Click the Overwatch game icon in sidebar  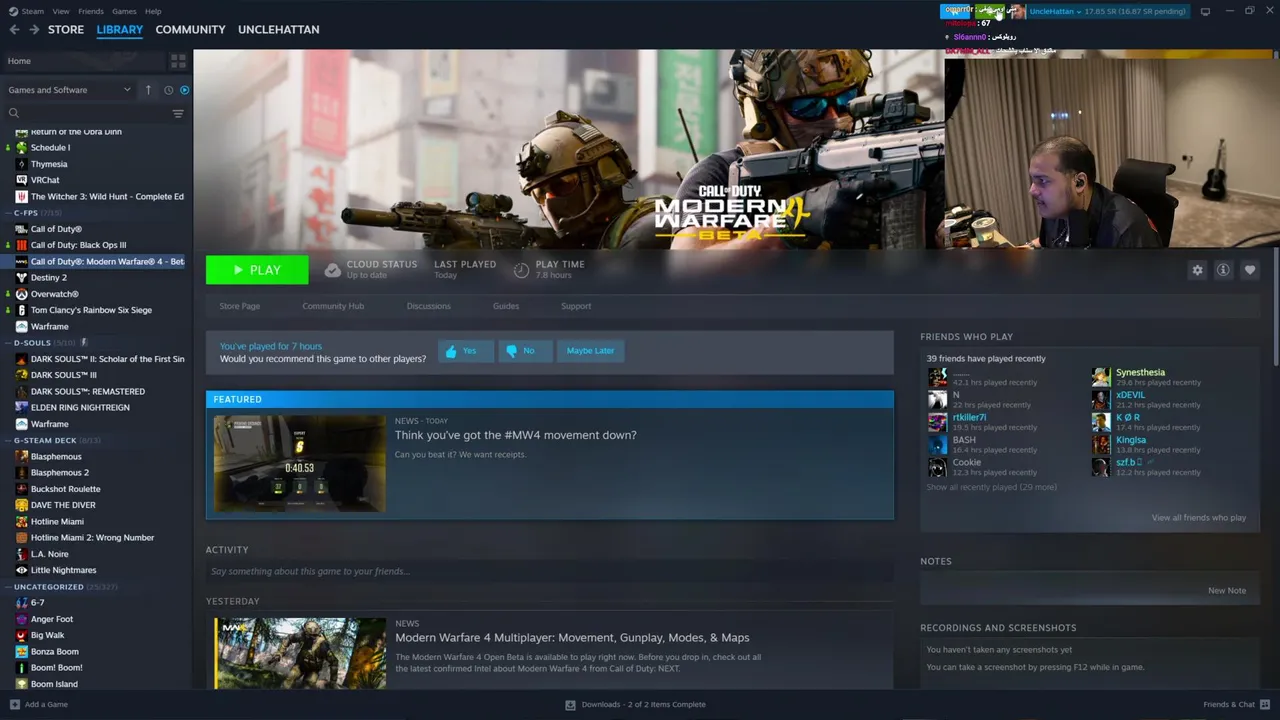(22, 294)
